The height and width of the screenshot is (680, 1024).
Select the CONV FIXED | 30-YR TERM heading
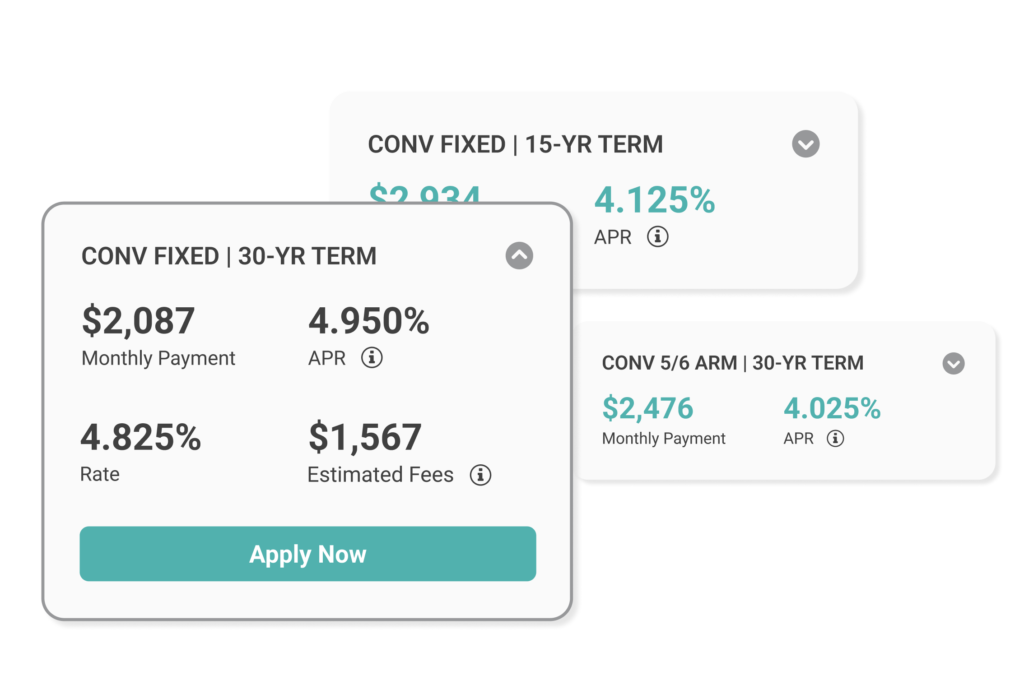229,256
